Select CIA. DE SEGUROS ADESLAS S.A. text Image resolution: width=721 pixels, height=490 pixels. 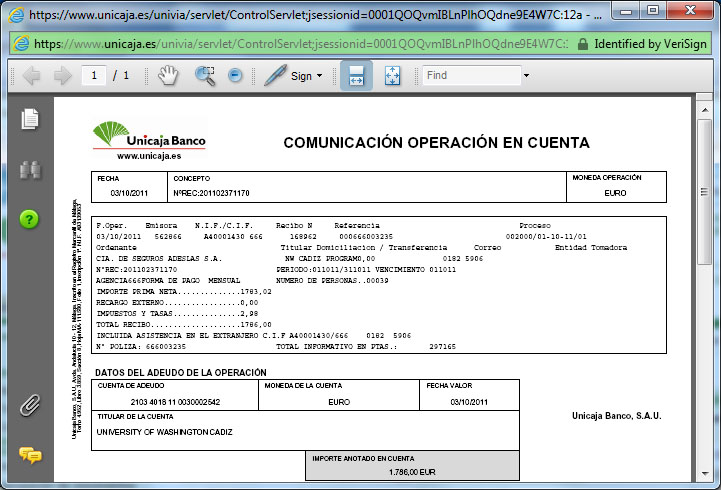(x=159, y=259)
